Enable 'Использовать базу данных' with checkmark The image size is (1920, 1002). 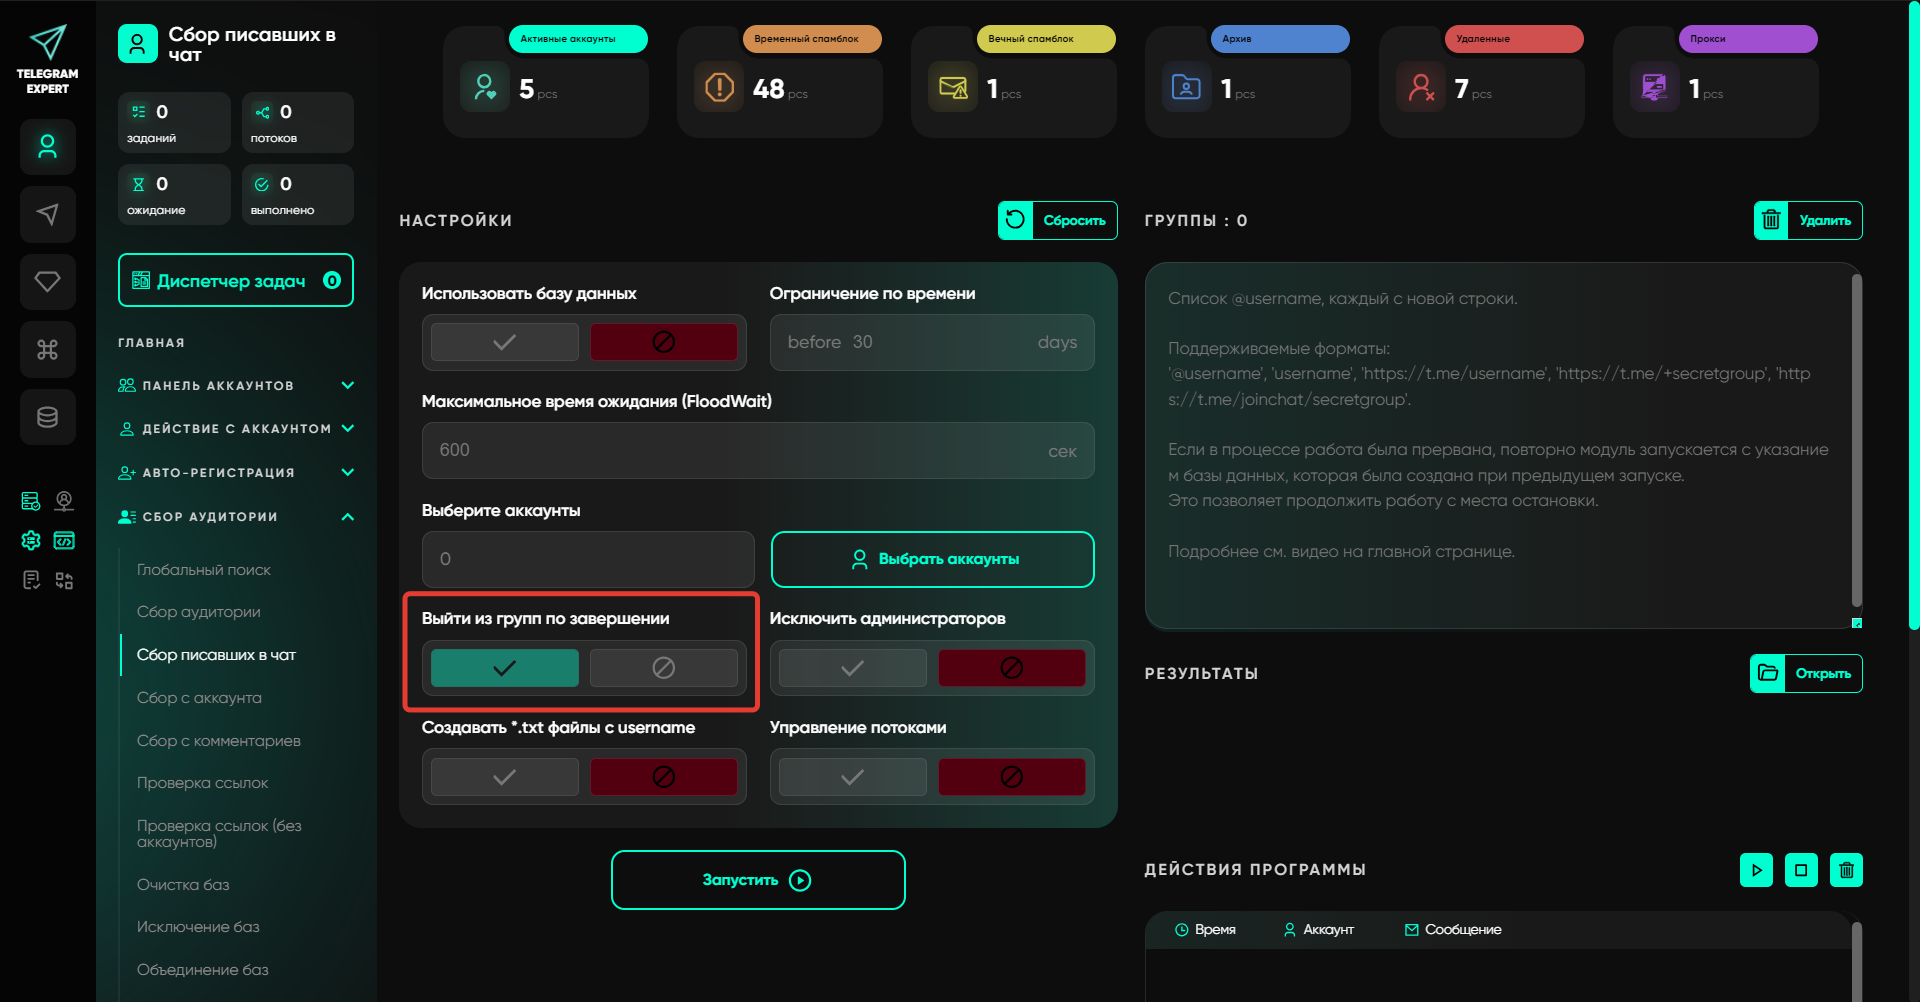504,342
